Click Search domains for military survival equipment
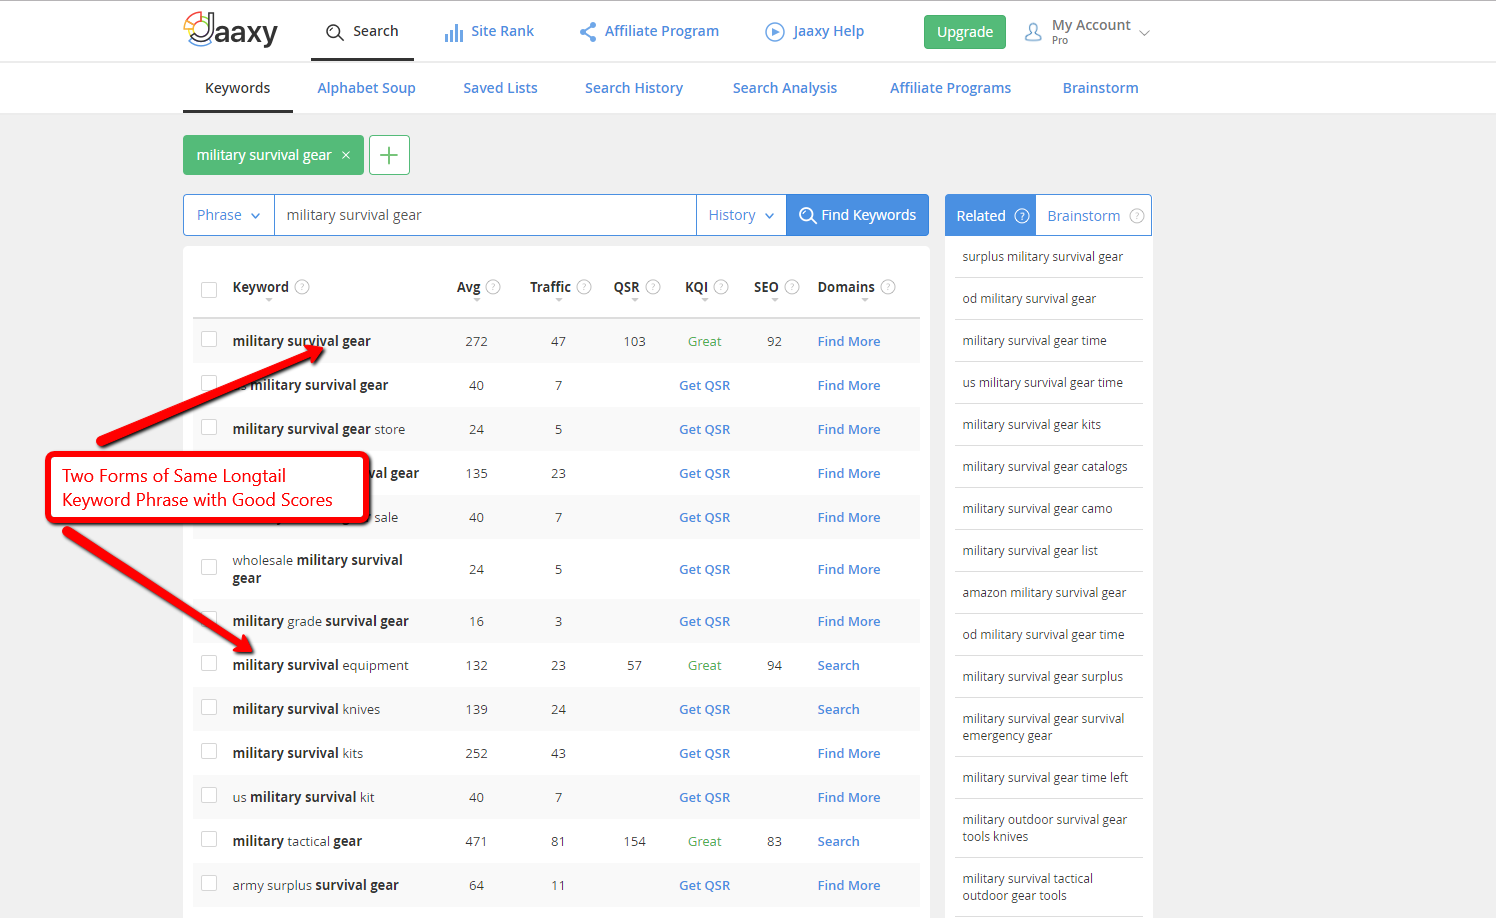 [x=838, y=665]
